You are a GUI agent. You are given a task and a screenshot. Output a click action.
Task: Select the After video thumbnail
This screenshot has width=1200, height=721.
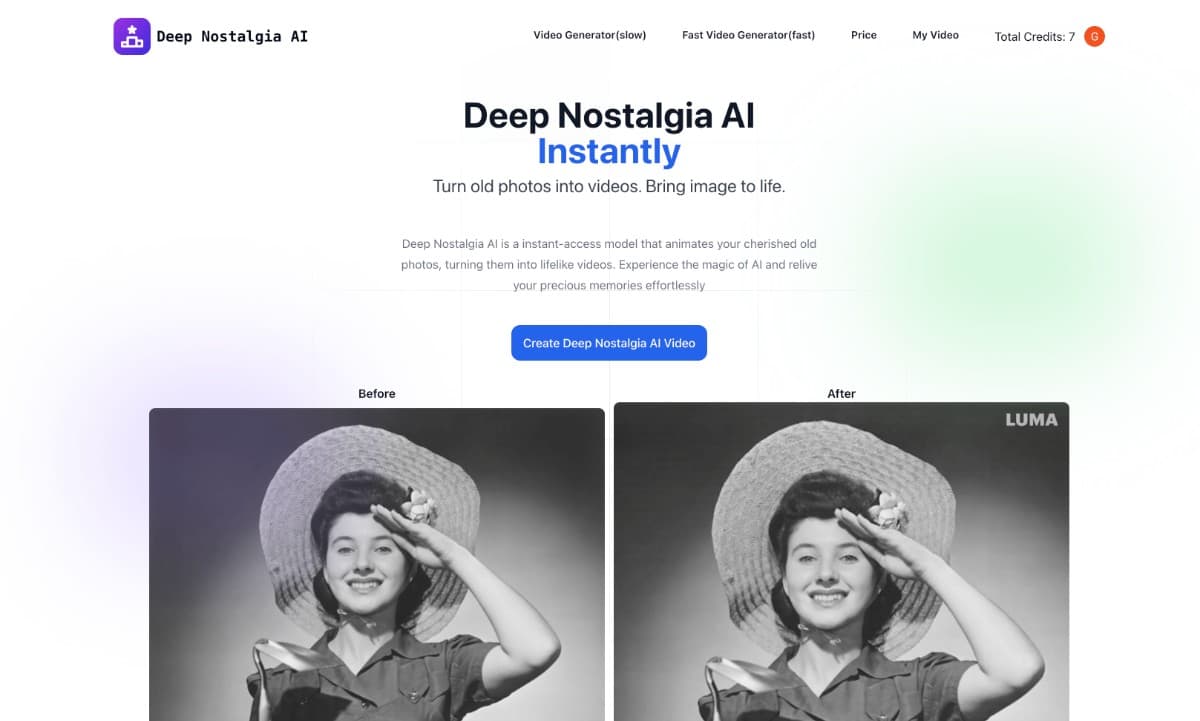pyautogui.click(x=841, y=562)
